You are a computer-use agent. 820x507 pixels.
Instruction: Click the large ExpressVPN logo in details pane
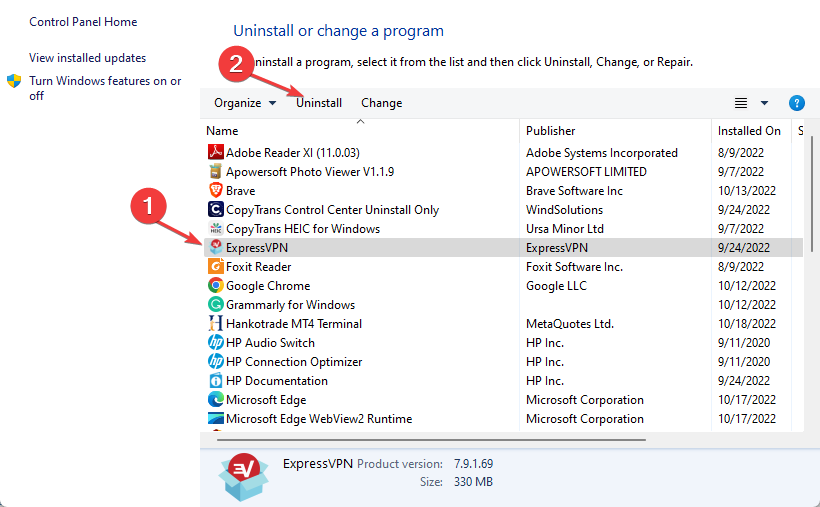pos(244,477)
